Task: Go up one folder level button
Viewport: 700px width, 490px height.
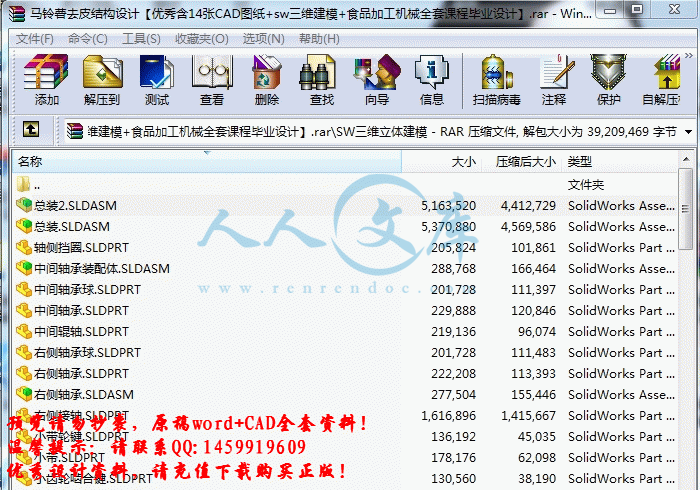Action: coord(31,130)
